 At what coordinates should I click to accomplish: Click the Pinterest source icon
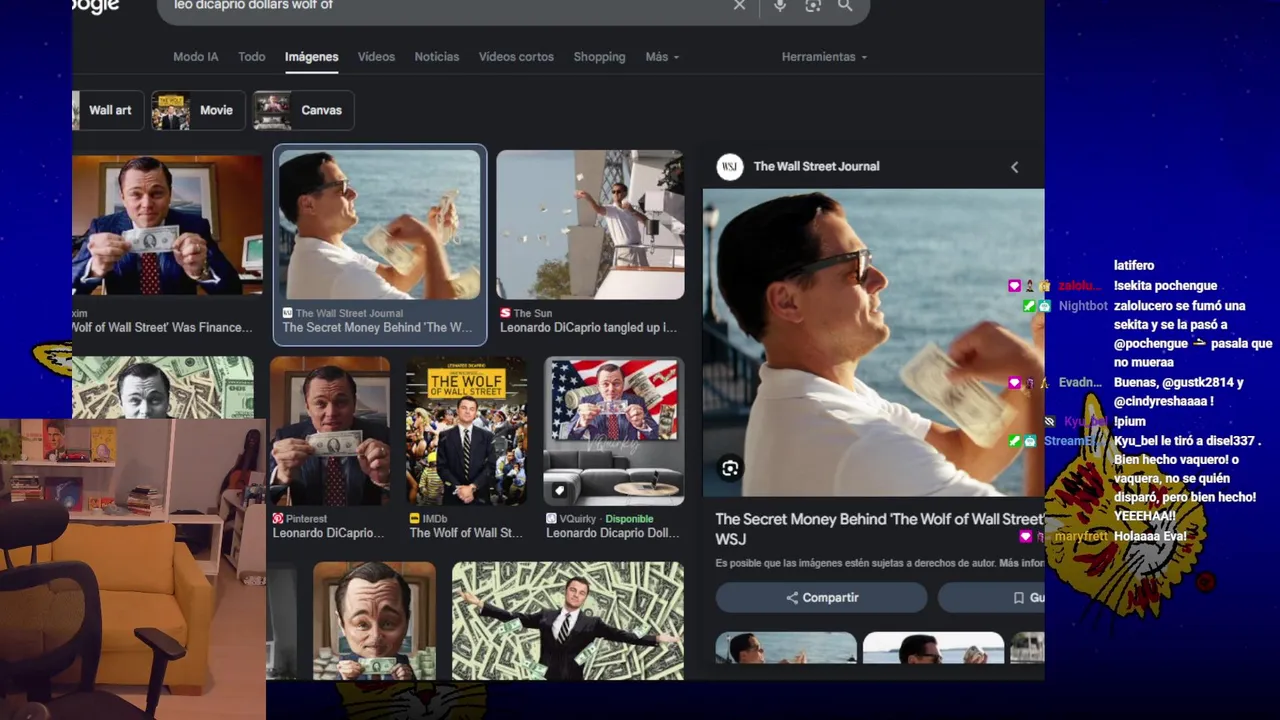278,519
